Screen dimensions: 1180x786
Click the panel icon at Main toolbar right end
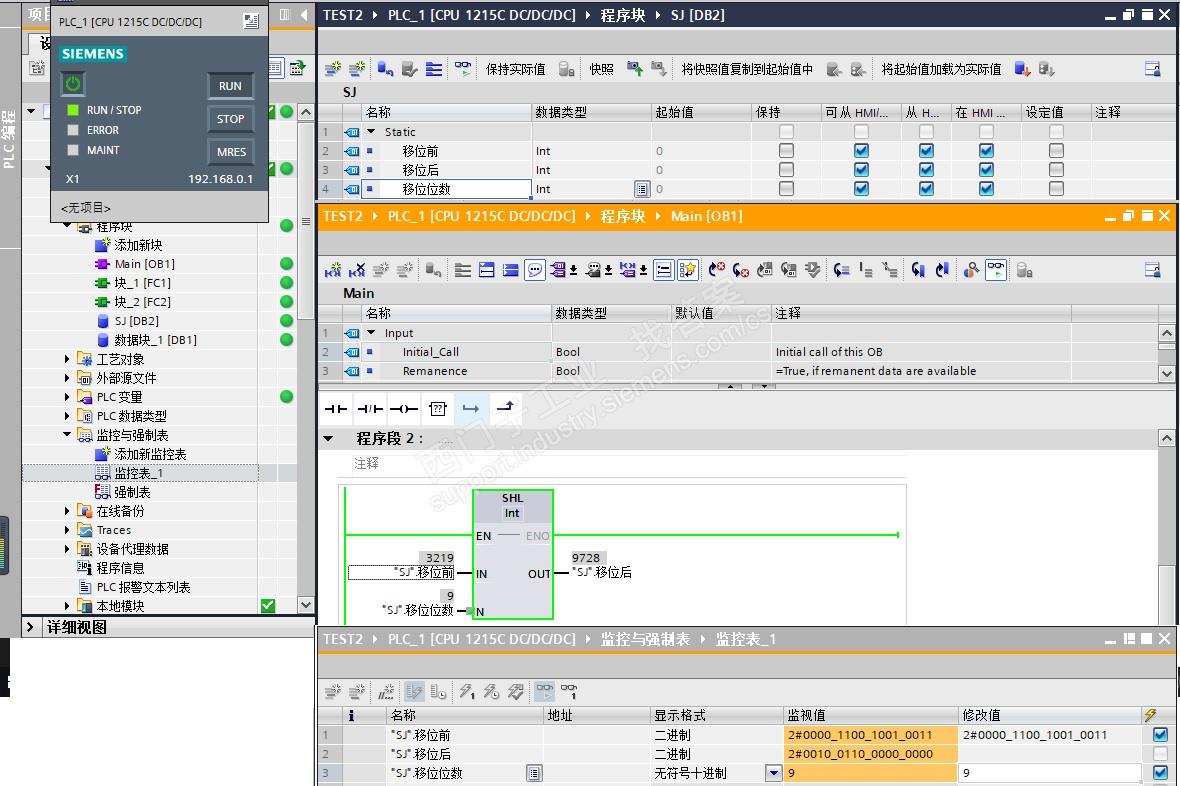pos(1152,270)
